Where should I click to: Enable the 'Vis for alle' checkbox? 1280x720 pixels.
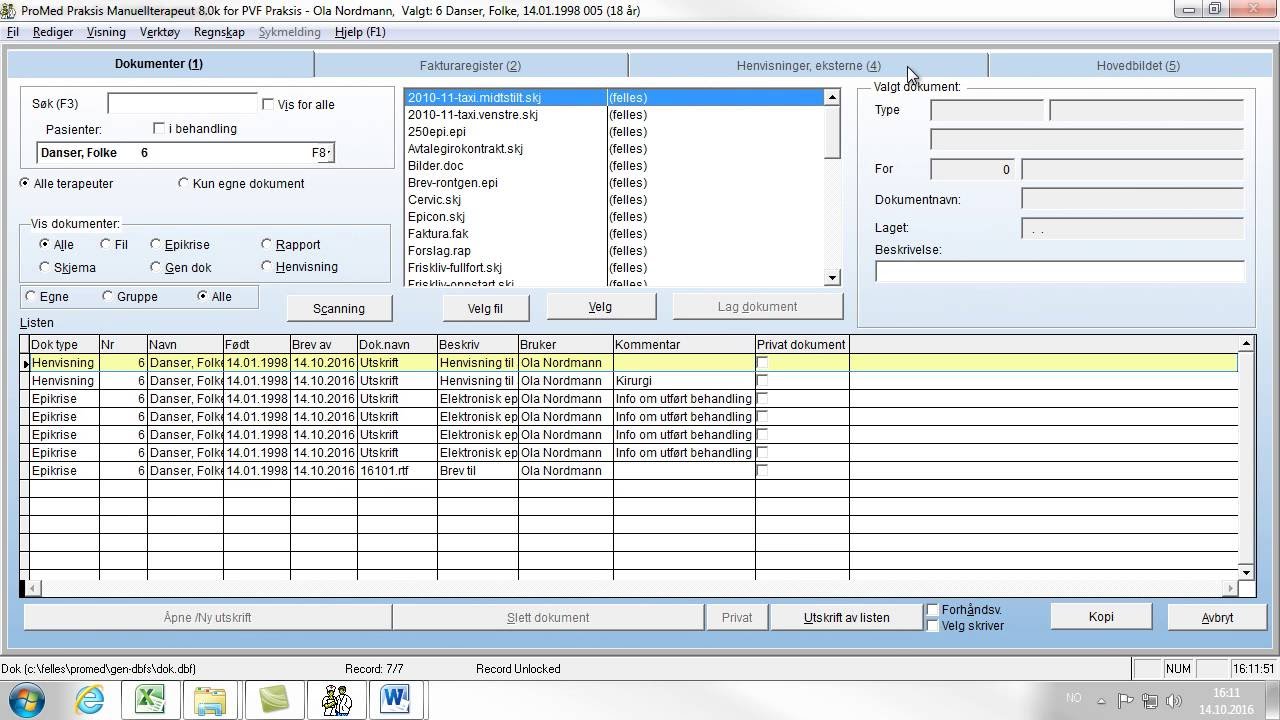[x=268, y=104]
